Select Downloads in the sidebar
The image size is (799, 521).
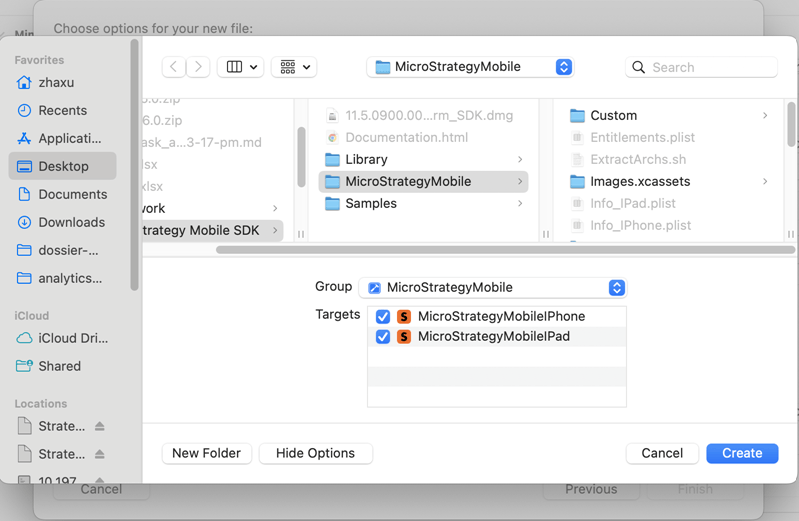(71, 222)
